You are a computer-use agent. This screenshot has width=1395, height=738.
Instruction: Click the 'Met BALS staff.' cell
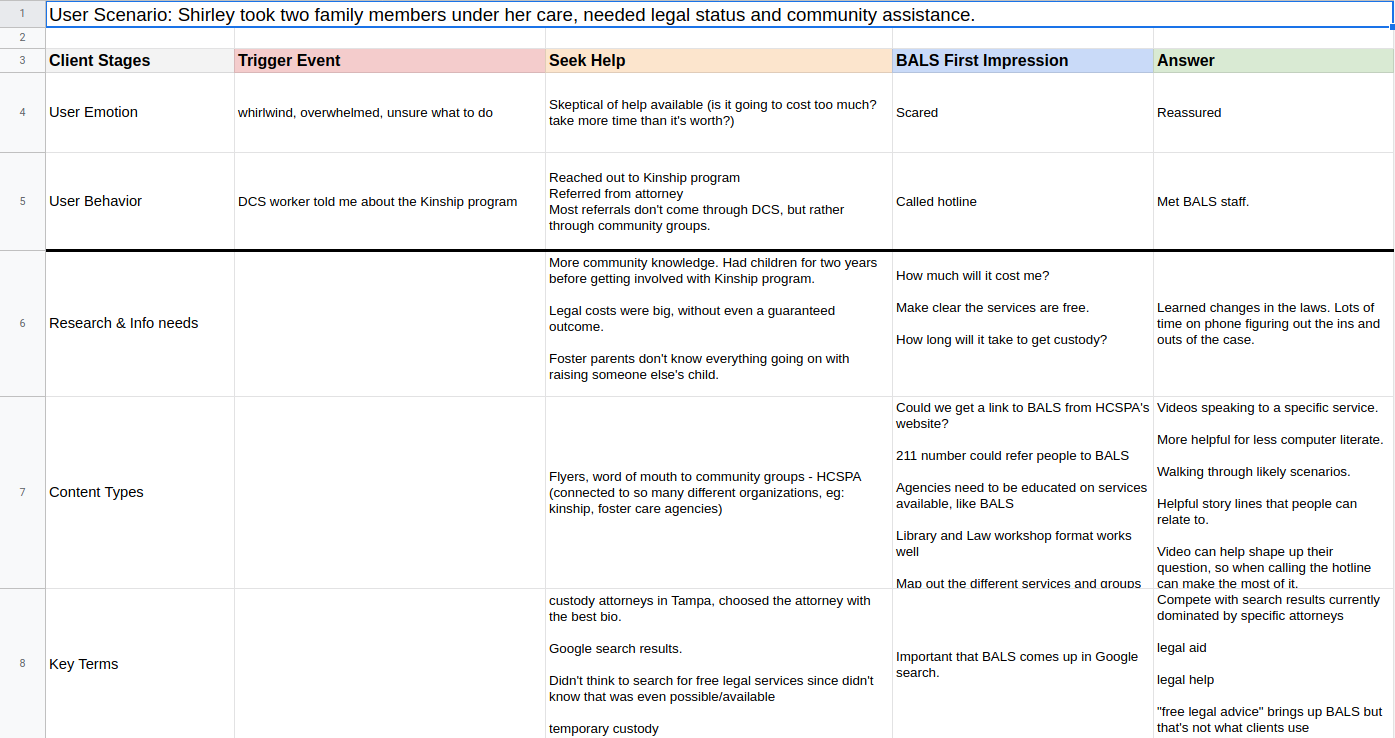tap(1273, 201)
